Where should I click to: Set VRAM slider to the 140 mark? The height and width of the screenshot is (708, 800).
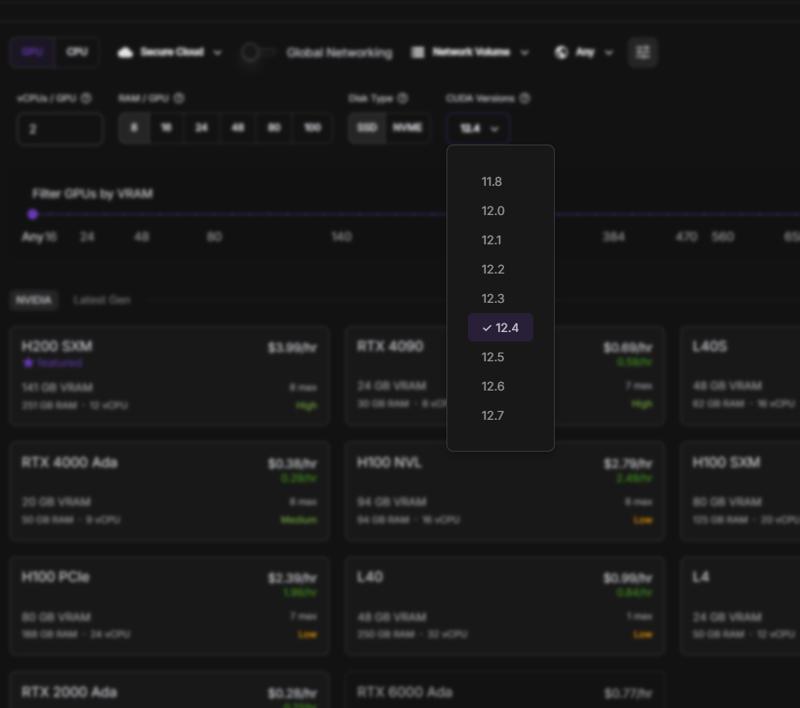[341, 237]
